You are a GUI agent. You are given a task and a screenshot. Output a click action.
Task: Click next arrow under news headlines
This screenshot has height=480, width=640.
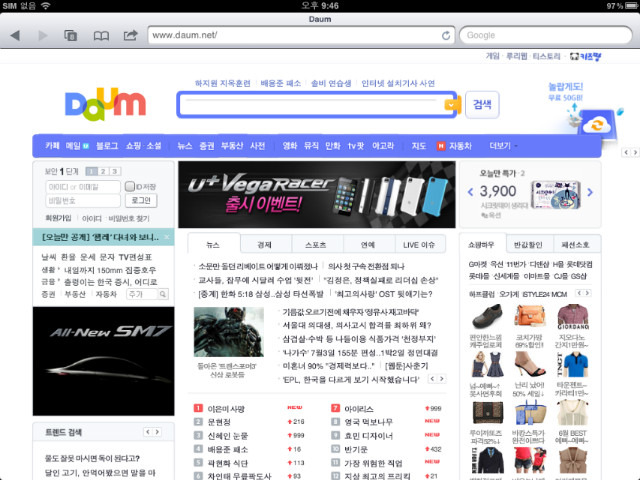click(x=442, y=379)
